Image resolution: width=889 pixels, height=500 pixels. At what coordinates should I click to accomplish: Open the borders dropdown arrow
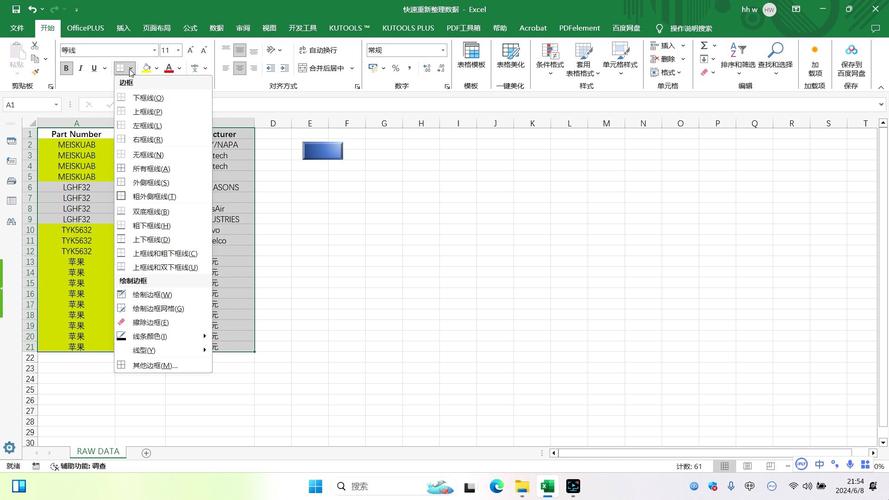131,68
